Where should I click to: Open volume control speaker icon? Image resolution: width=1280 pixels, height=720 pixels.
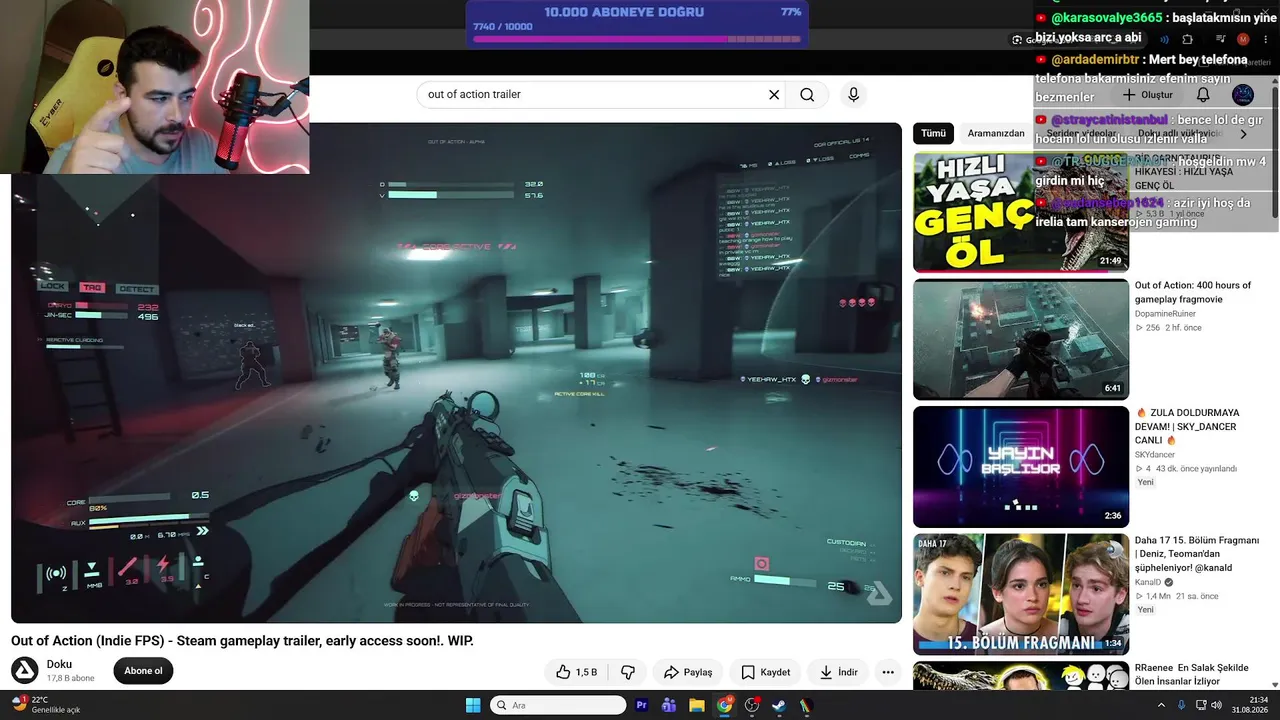(x=1216, y=705)
